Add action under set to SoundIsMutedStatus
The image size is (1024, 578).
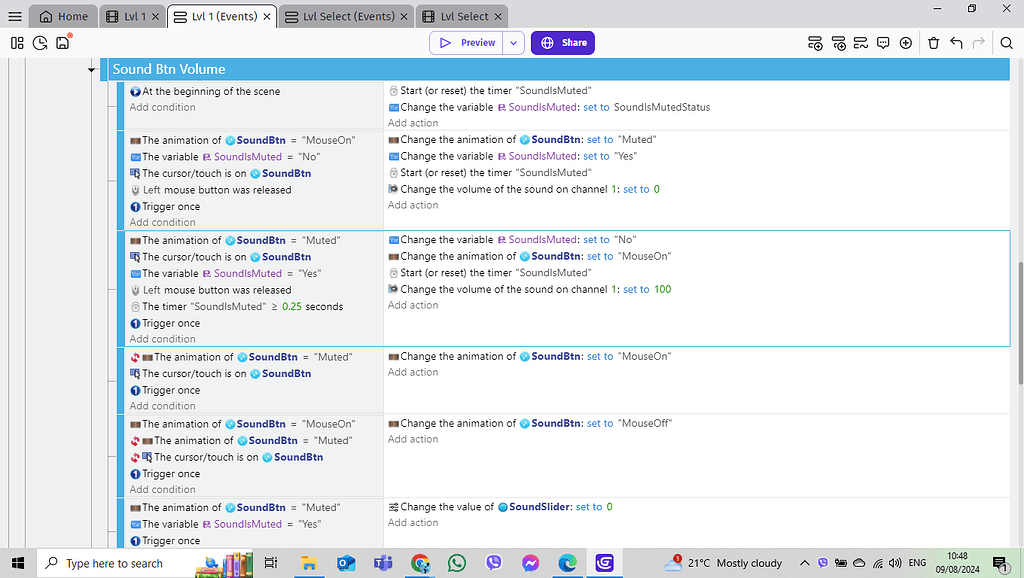[x=413, y=123]
